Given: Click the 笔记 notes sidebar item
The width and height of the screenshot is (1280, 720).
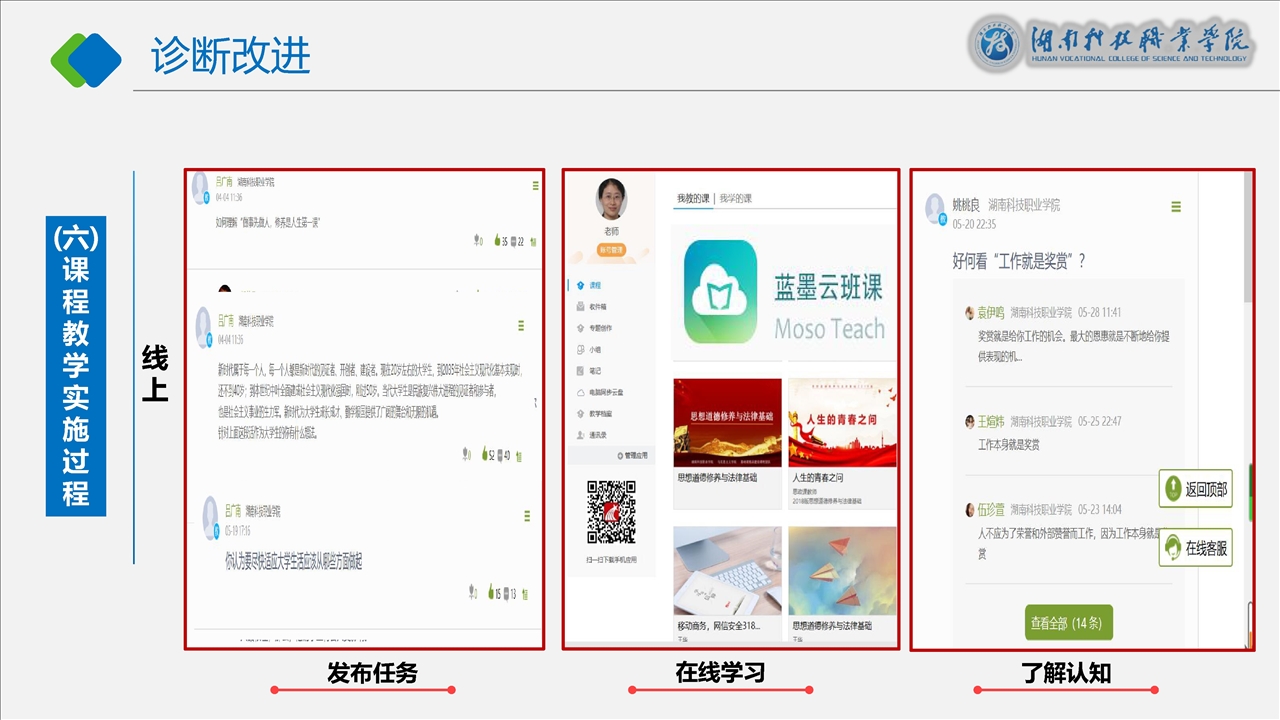Looking at the screenshot, I should [x=595, y=371].
